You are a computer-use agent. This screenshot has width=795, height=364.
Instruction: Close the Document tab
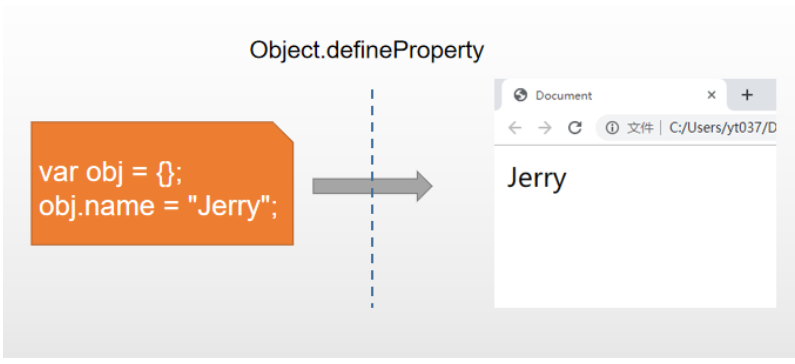click(711, 95)
